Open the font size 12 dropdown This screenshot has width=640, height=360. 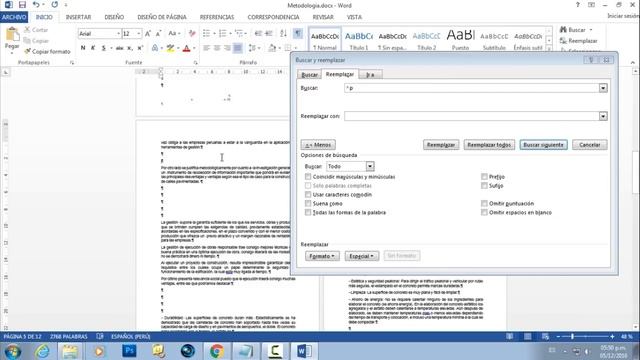point(139,33)
